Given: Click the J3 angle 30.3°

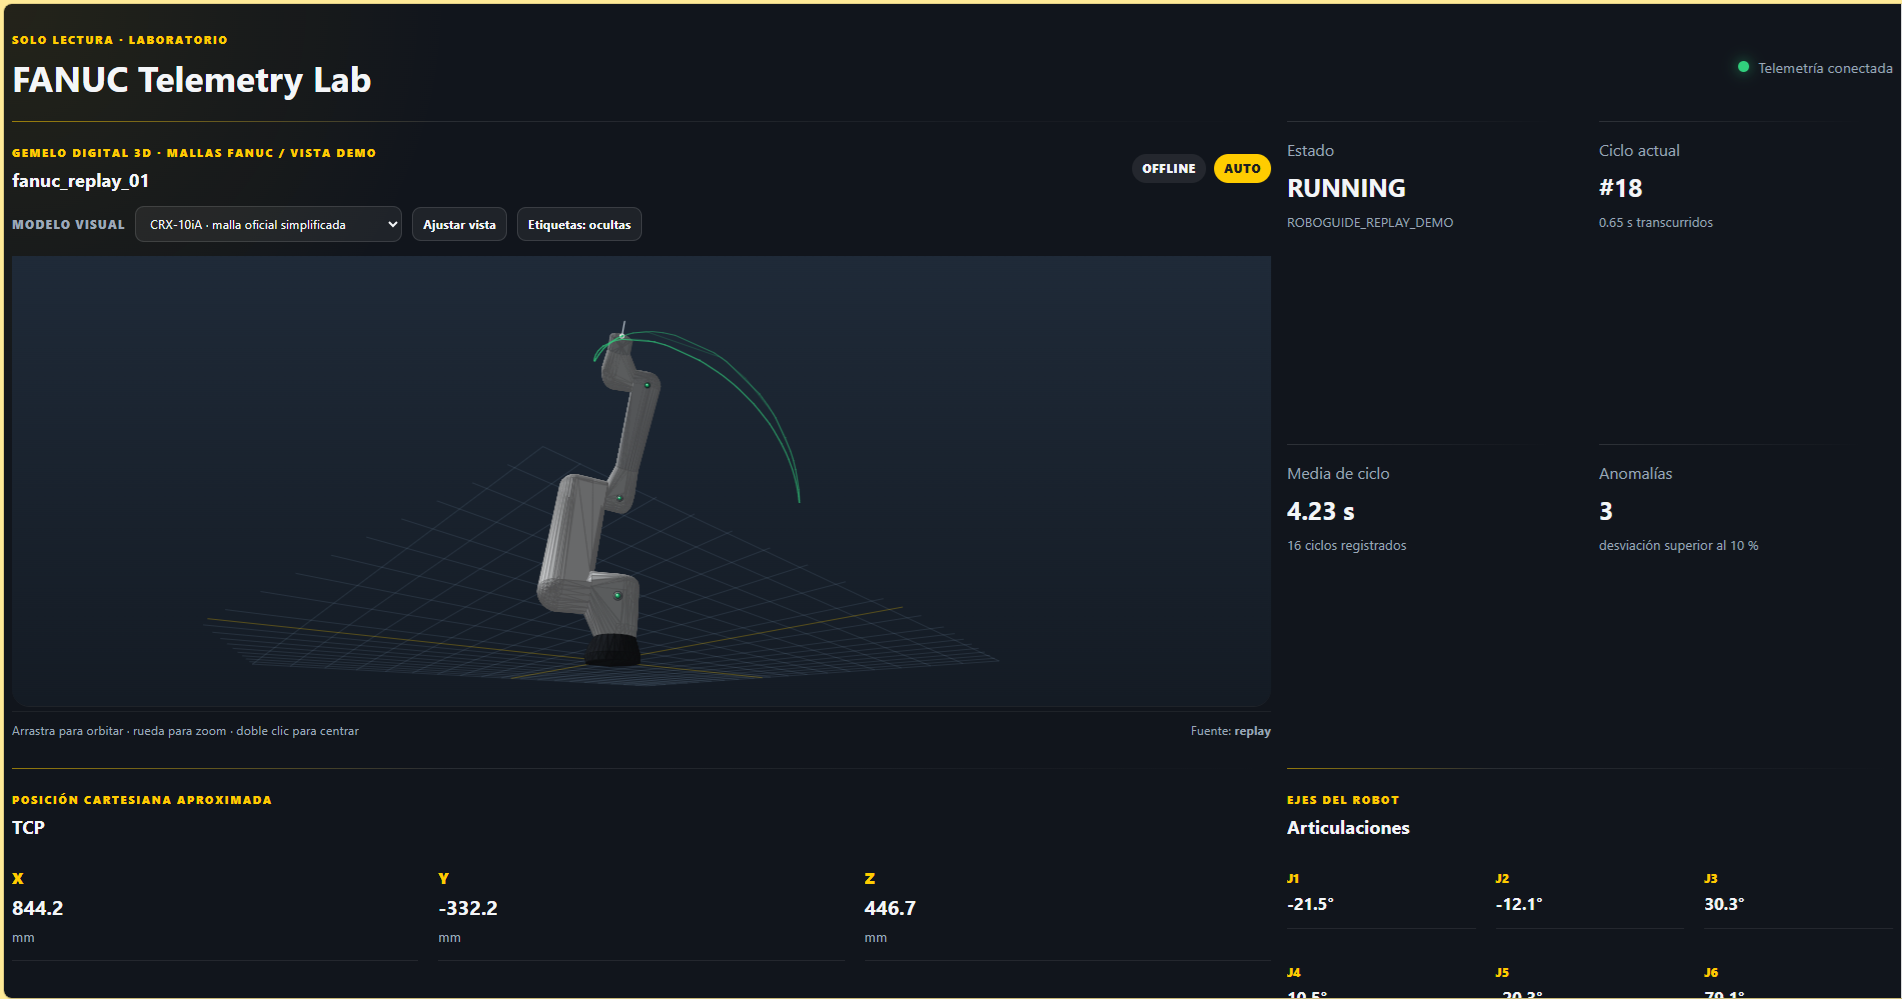Looking at the screenshot, I should (x=1724, y=904).
